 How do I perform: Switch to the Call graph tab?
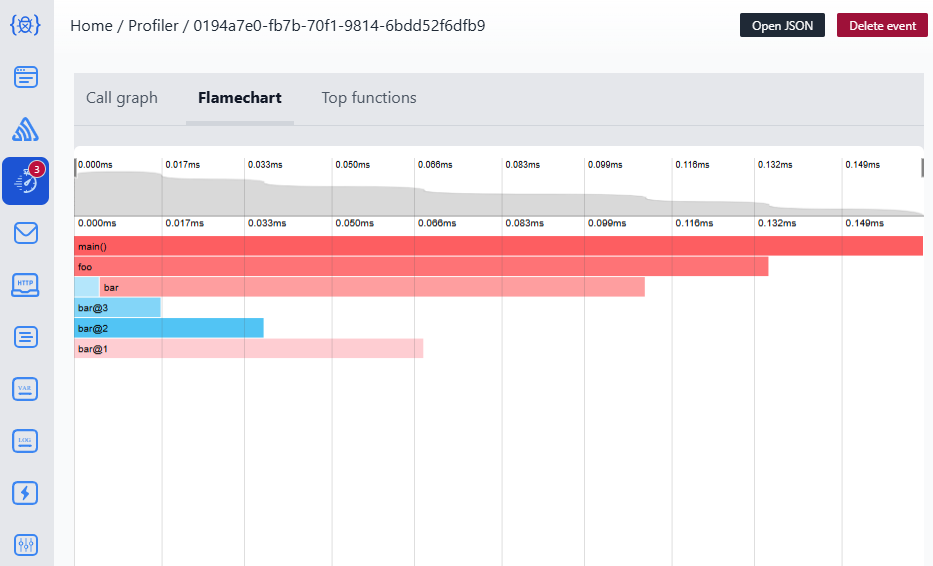coord(122,98)
